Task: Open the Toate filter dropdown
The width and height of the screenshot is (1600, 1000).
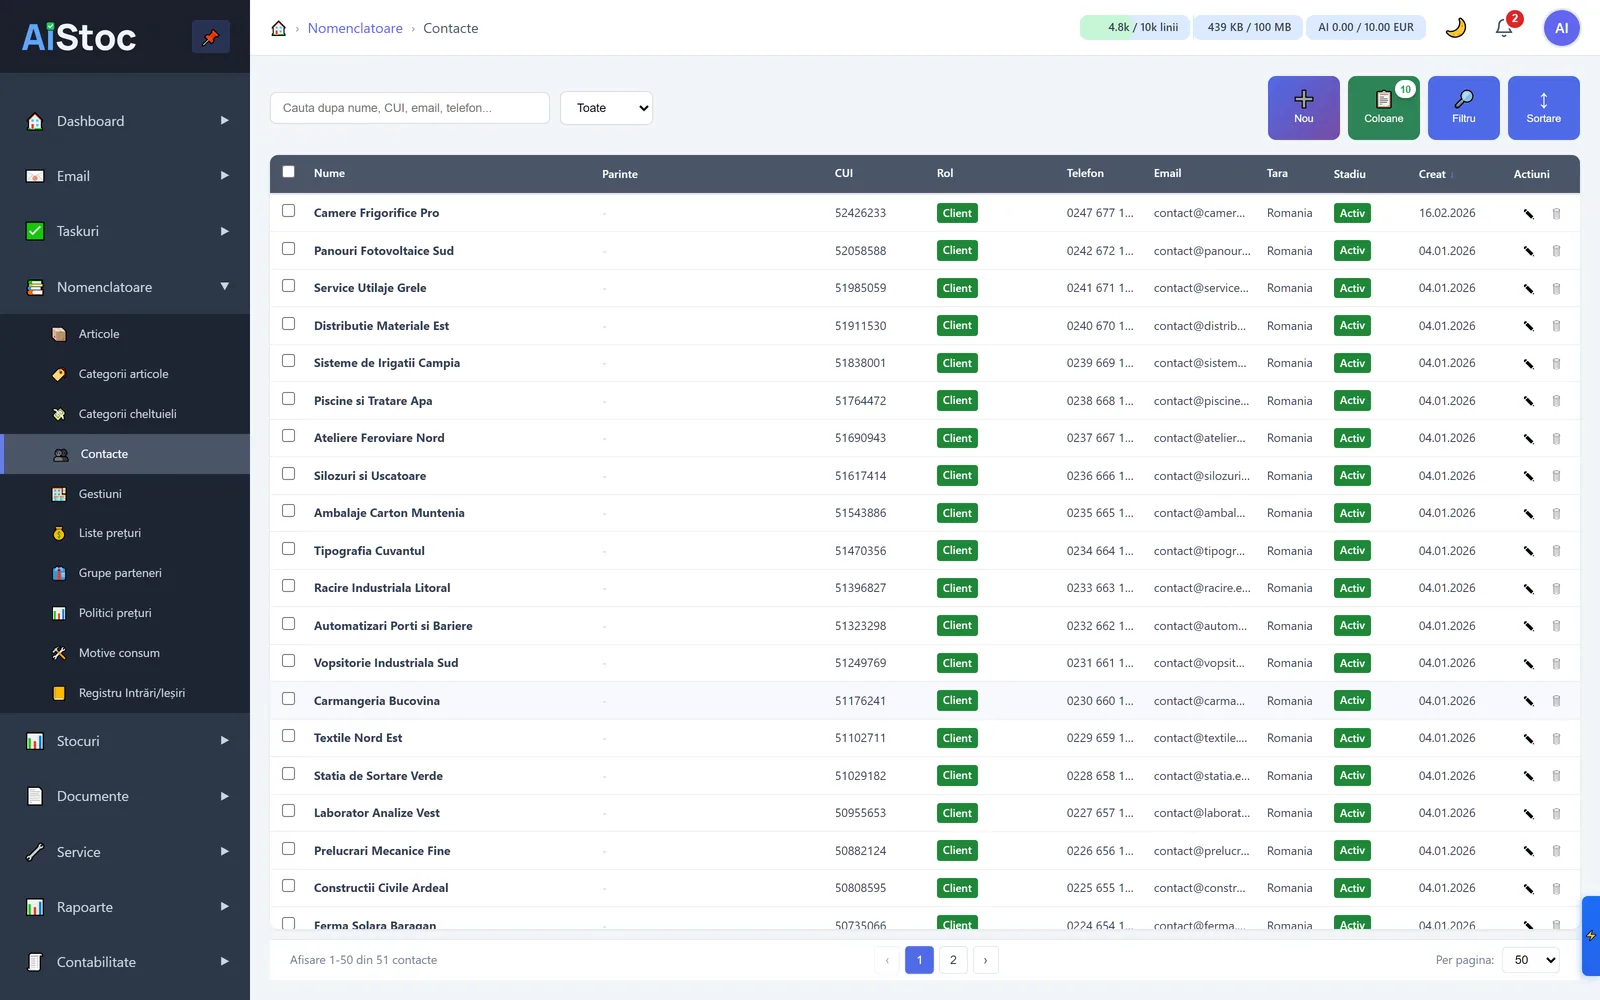Action: click(607, 108)
